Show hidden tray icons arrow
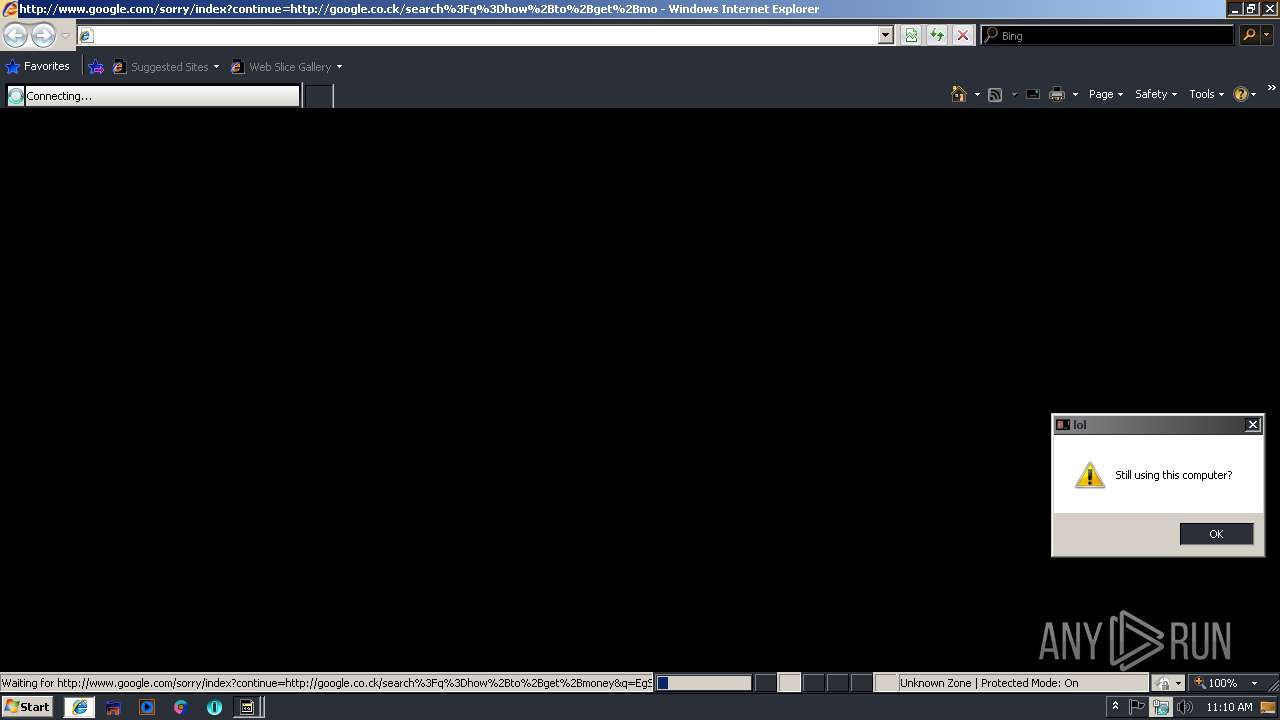This screenshot has height=720, width=1280. tap(1115, 707)
